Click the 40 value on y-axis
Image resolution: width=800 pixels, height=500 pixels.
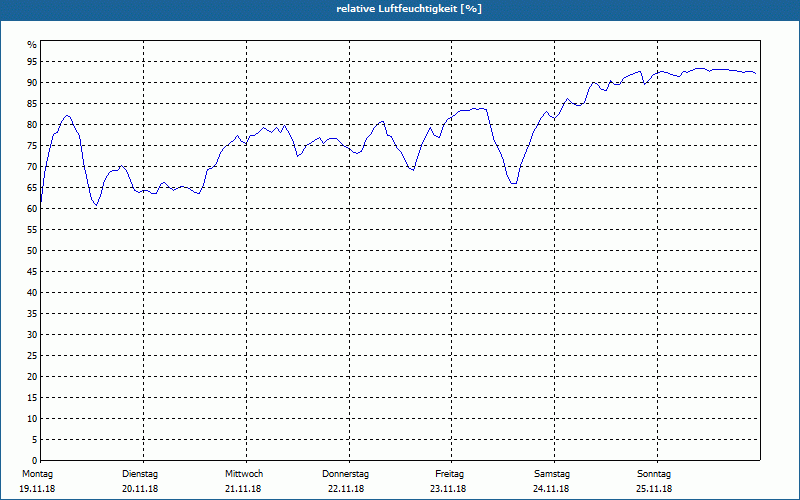click(x=32, y=293)
